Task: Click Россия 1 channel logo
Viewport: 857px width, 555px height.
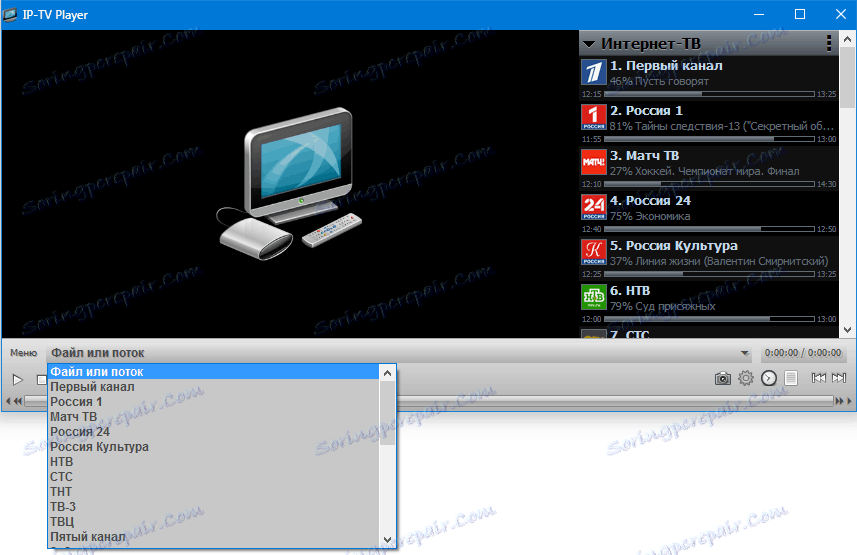Action: coord(594,117)
